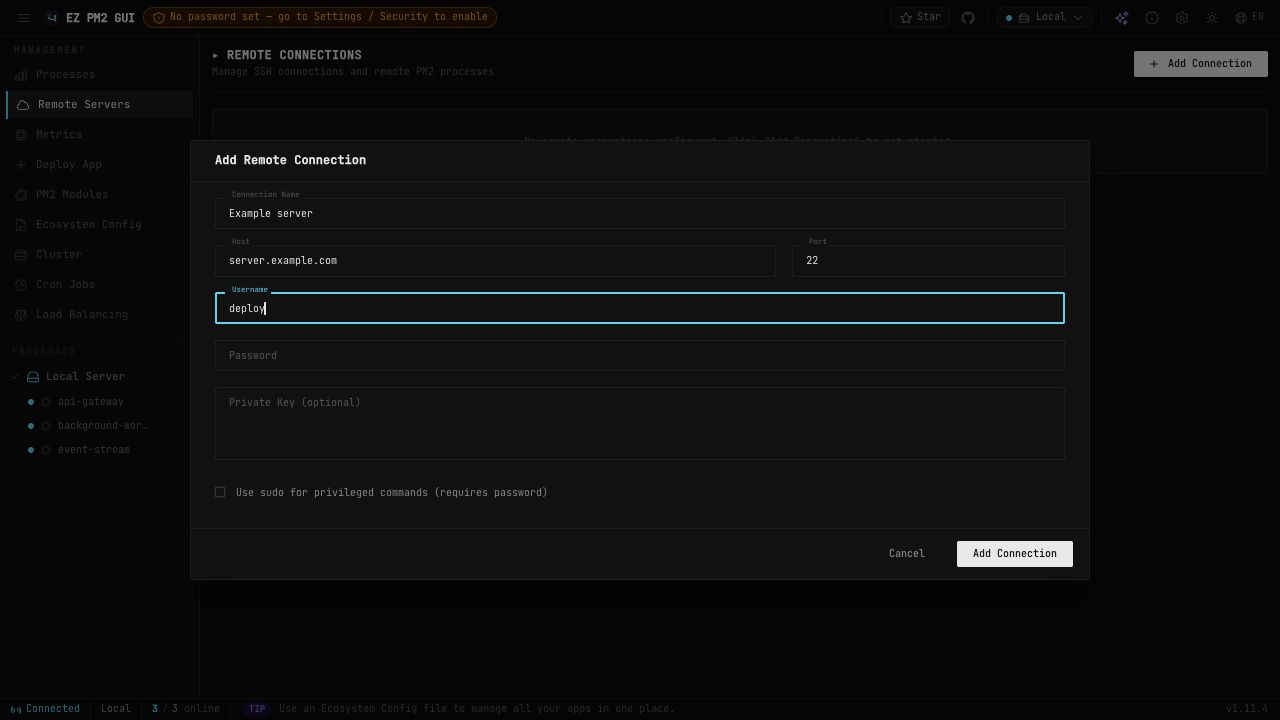Focus the Port field
This screenshot has width=1280, height=720.
(x=928, y=261)
